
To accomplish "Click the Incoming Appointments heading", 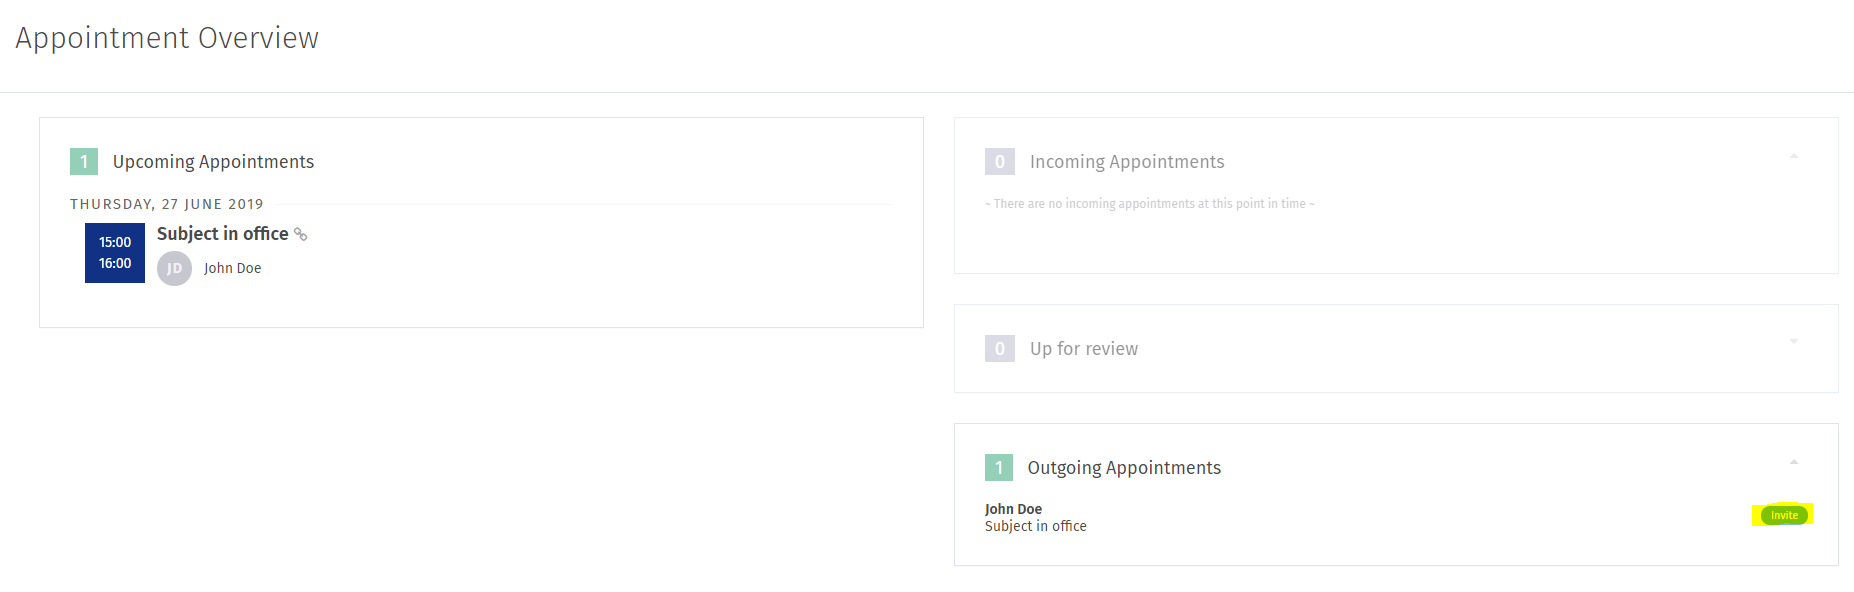I will (1127, 162).
